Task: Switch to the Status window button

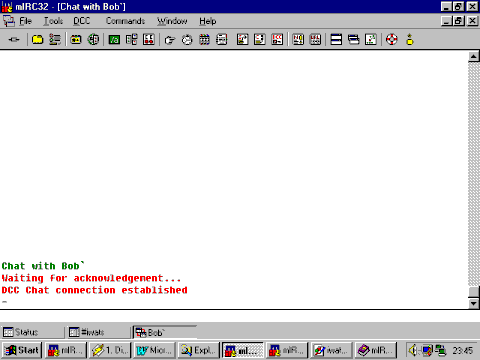Action: [32, 332]
